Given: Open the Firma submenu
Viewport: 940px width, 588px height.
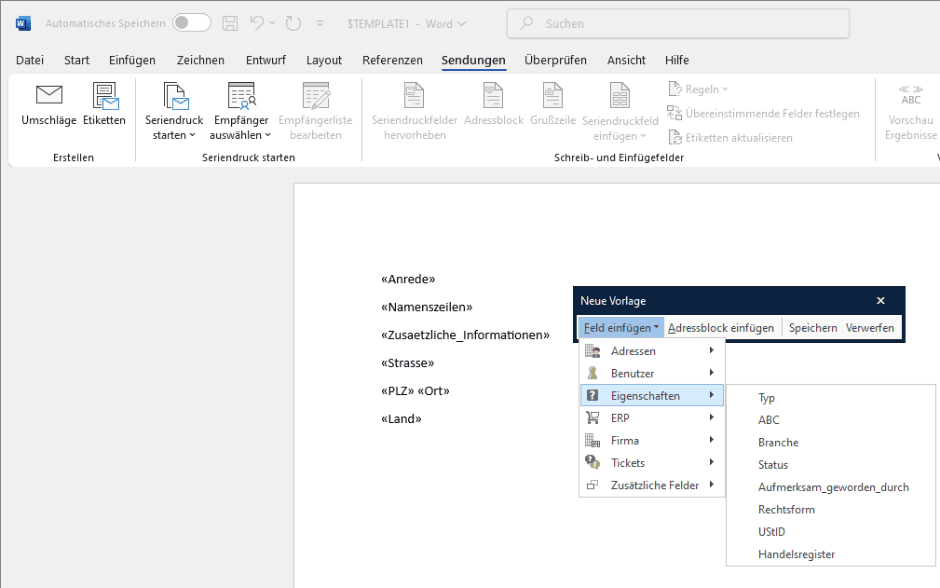Looking at the screenshot, I should pos(652,441).
